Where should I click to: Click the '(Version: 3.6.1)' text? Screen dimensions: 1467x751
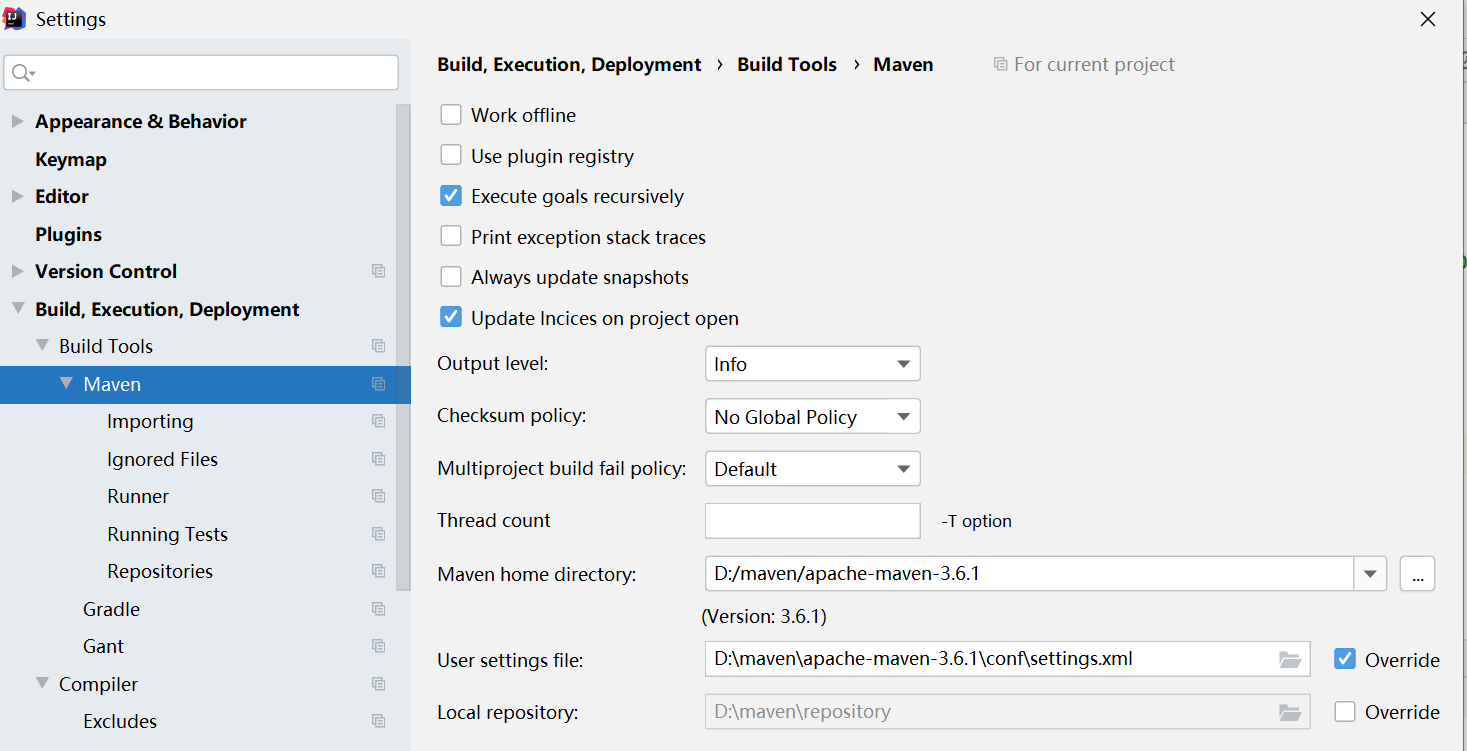pos(764,616)
